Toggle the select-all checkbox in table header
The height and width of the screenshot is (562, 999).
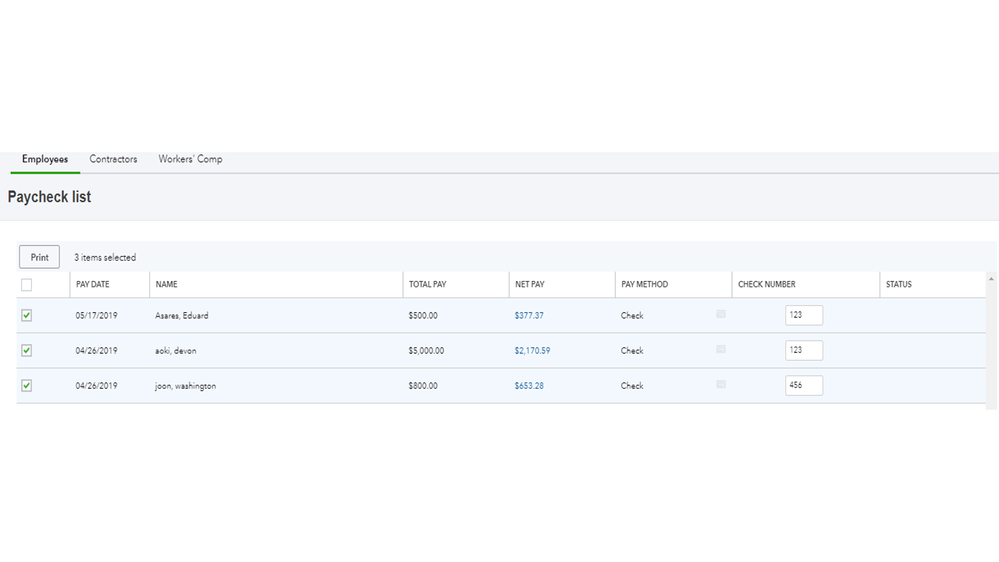click(x=27, y=285)
